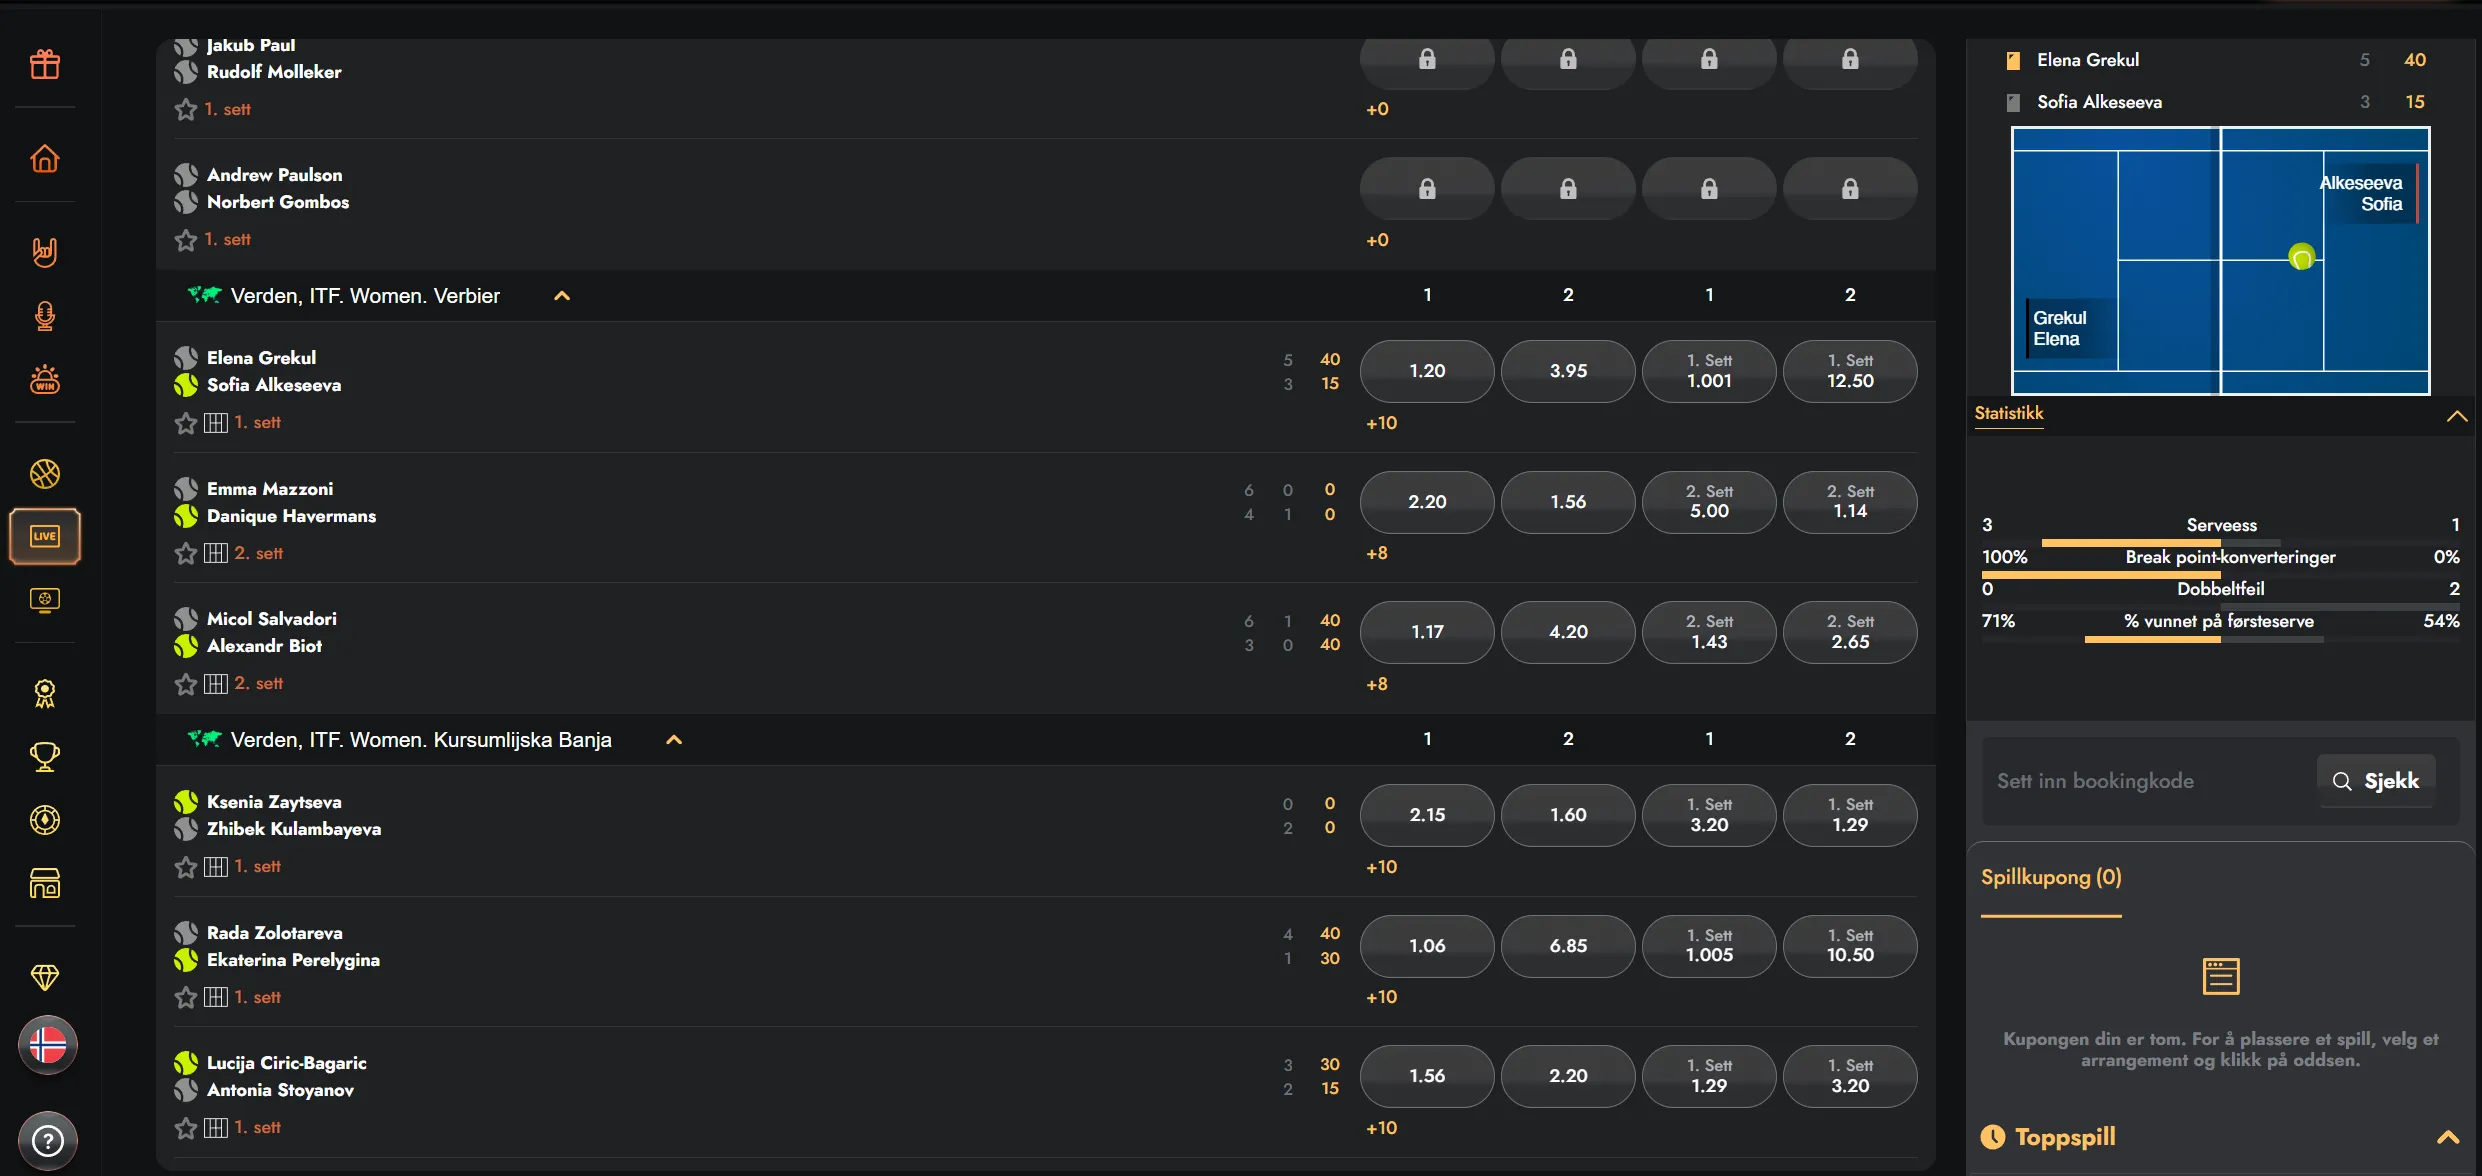Open the help question mark icon
Screen dimensions: 2482x1176
(47, 1140)
